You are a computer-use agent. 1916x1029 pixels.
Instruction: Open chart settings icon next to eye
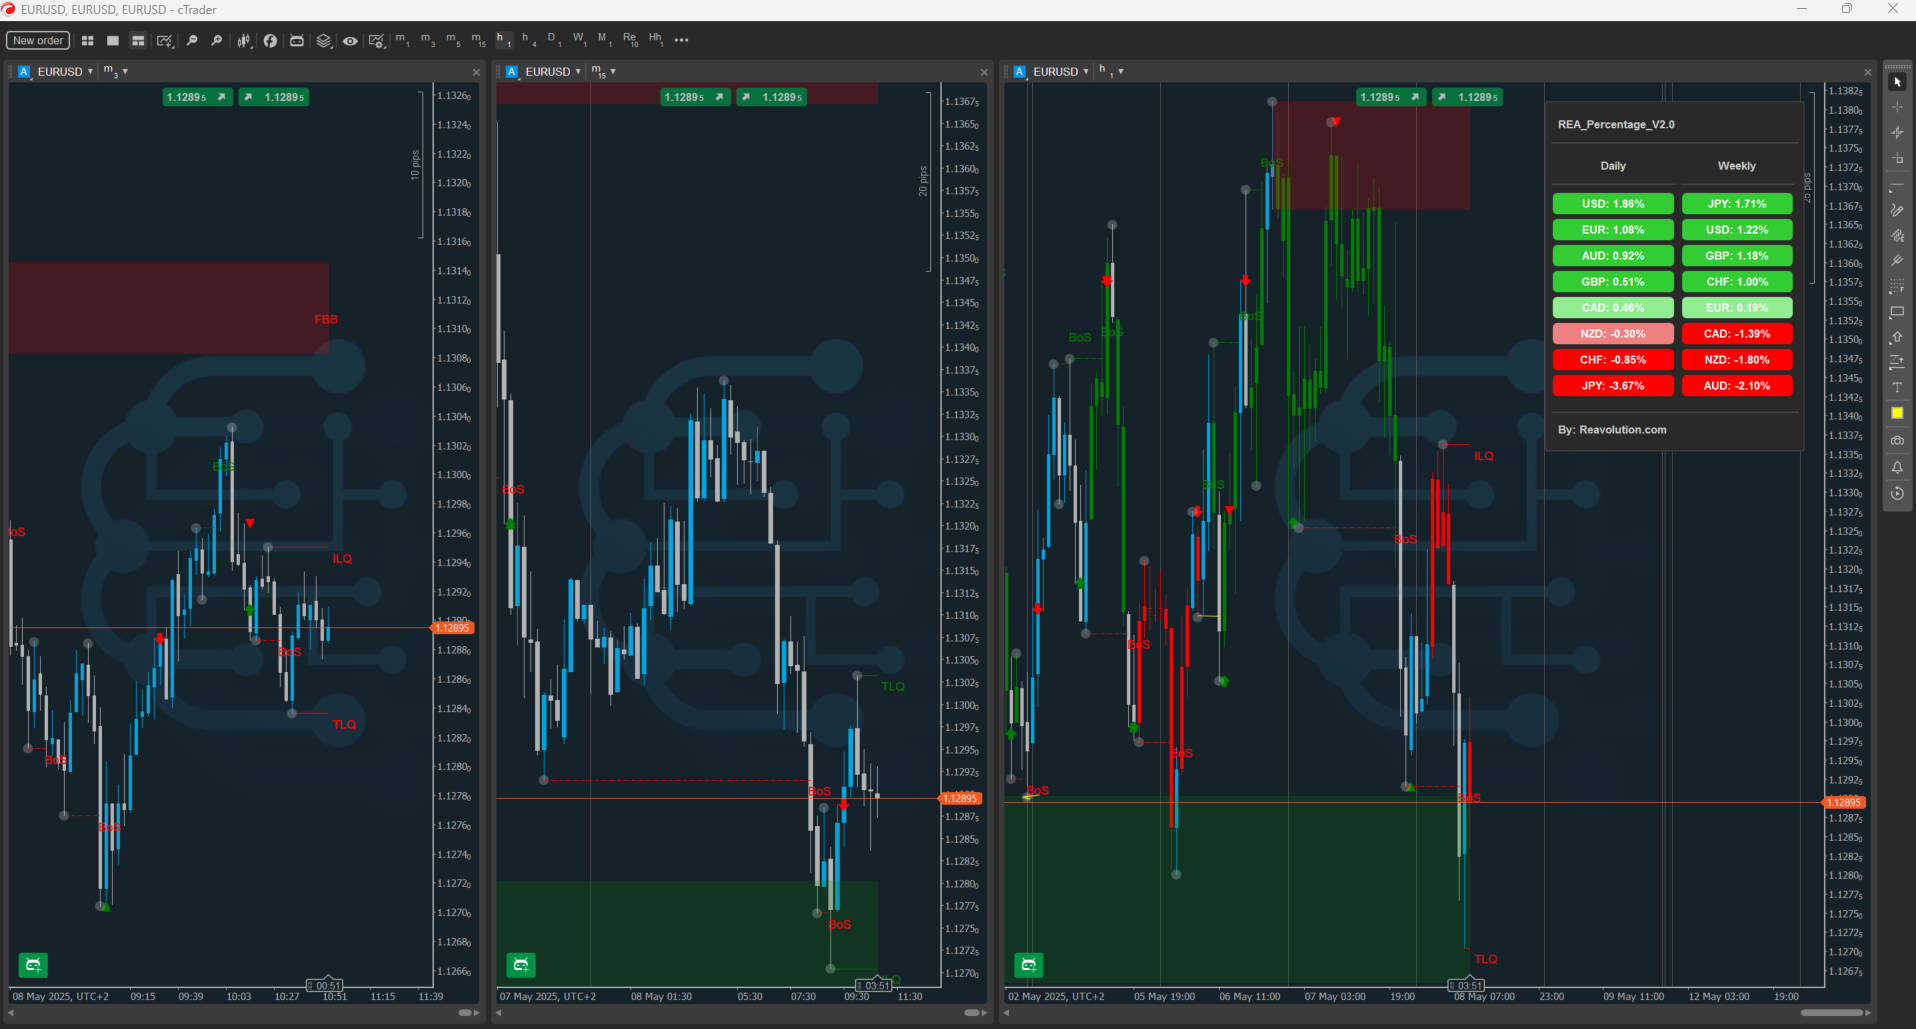(376, 41)
